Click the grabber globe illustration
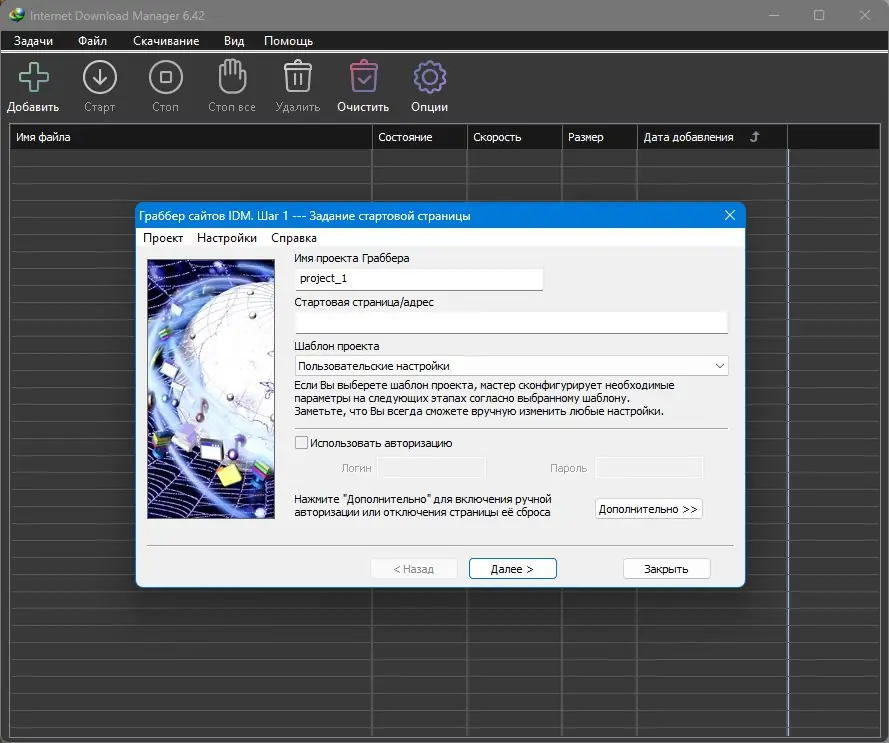Screen dimensions: 889x743 (x=211, y=389)
